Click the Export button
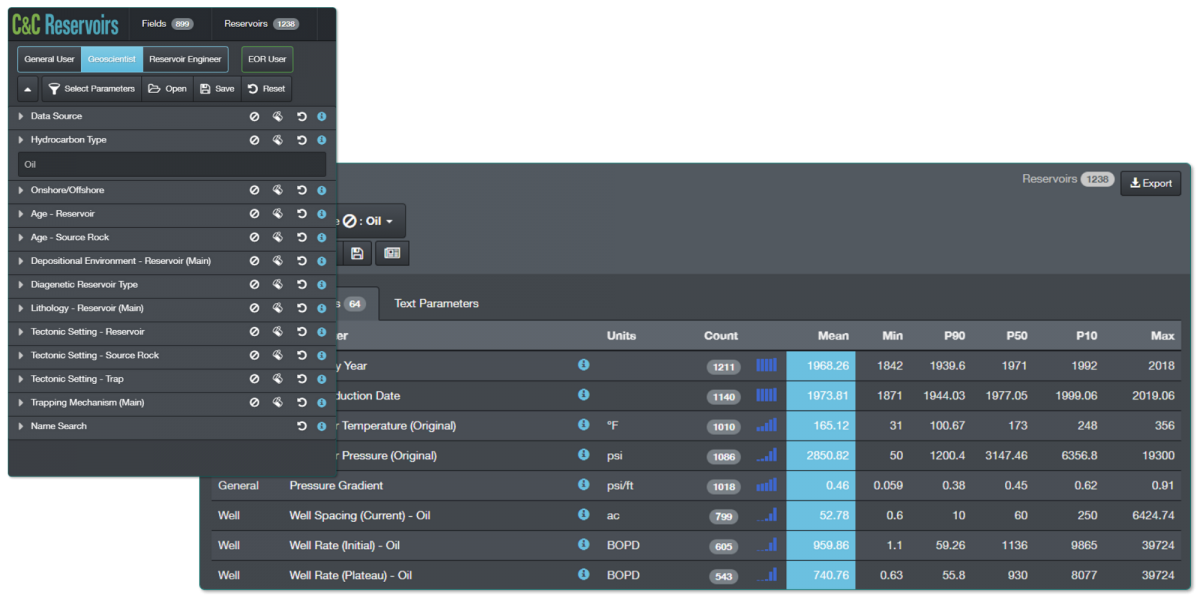Image resolution: width=1200 pixels, height=600 pixels. (x=1150, y=183)
